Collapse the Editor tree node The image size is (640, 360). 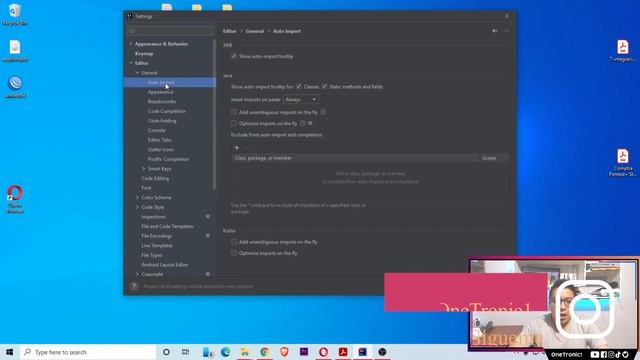click(x=131, y=63)
